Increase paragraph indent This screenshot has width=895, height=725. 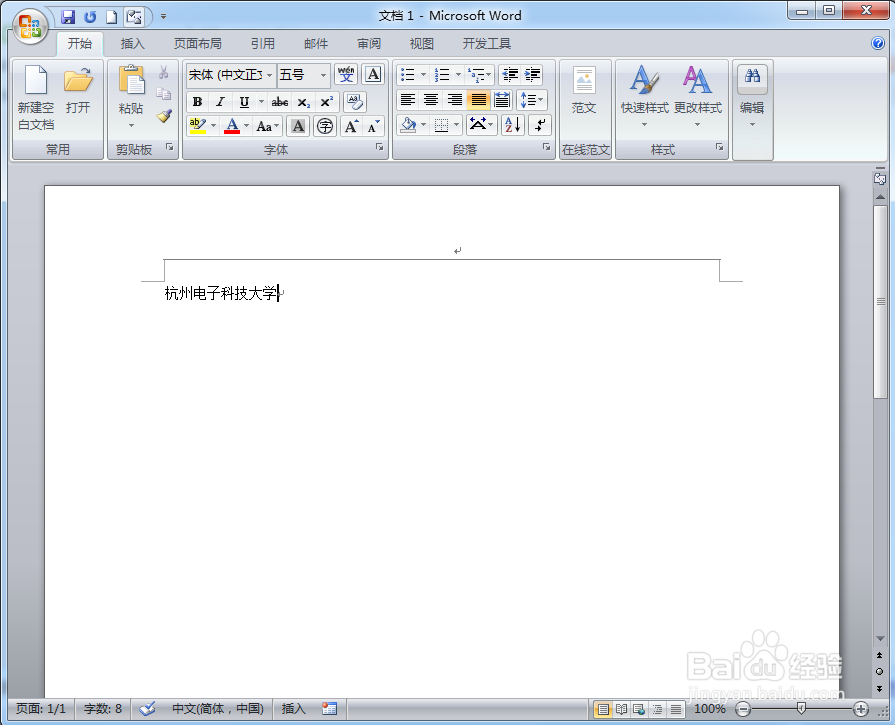pyautogui.click(x=532, y=74)
